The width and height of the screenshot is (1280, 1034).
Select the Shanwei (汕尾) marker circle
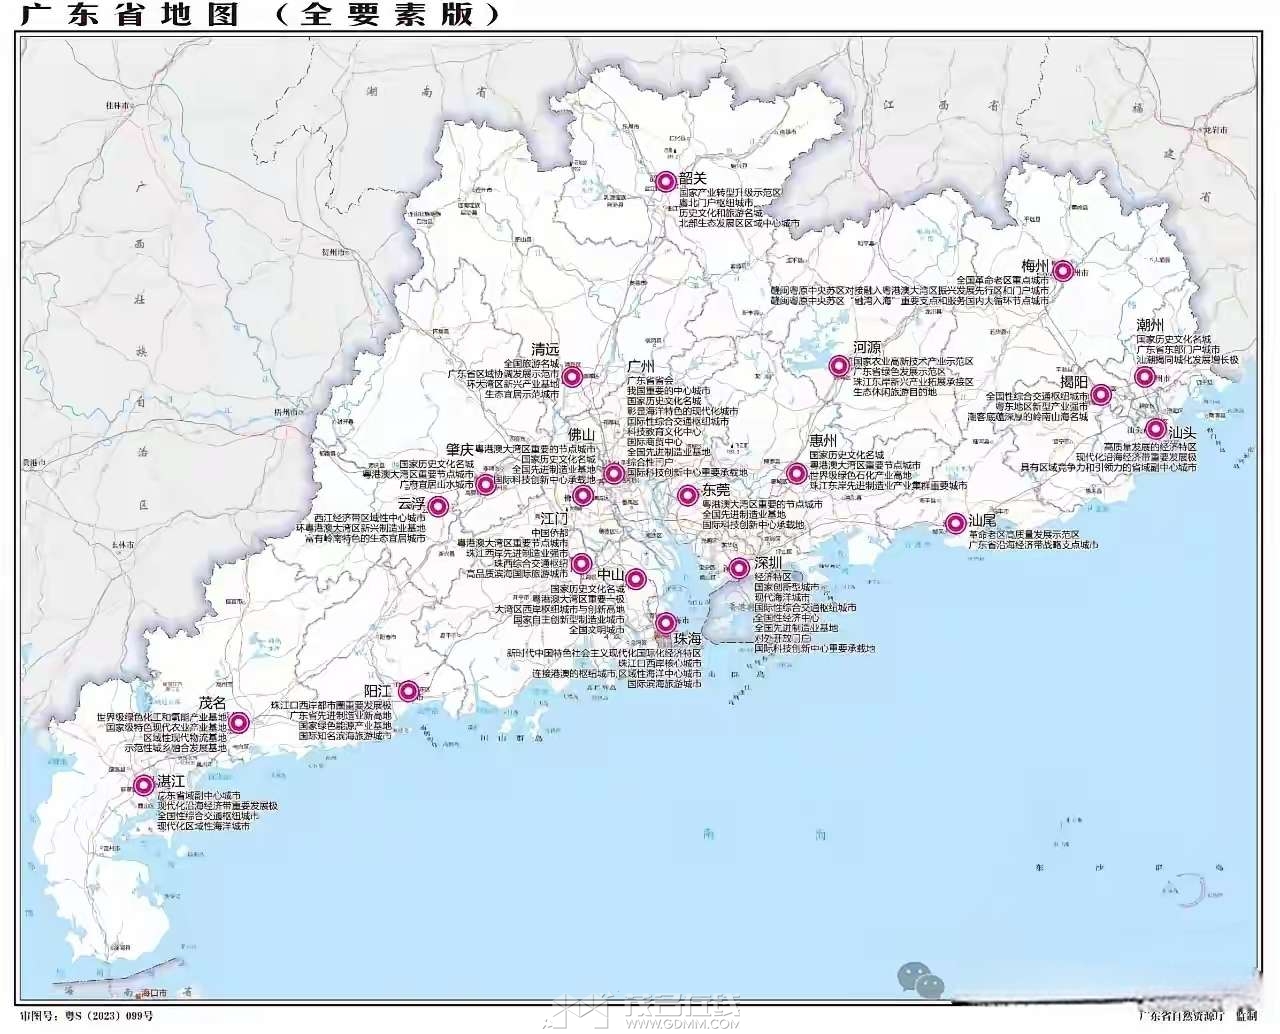(x=954, y=523)
